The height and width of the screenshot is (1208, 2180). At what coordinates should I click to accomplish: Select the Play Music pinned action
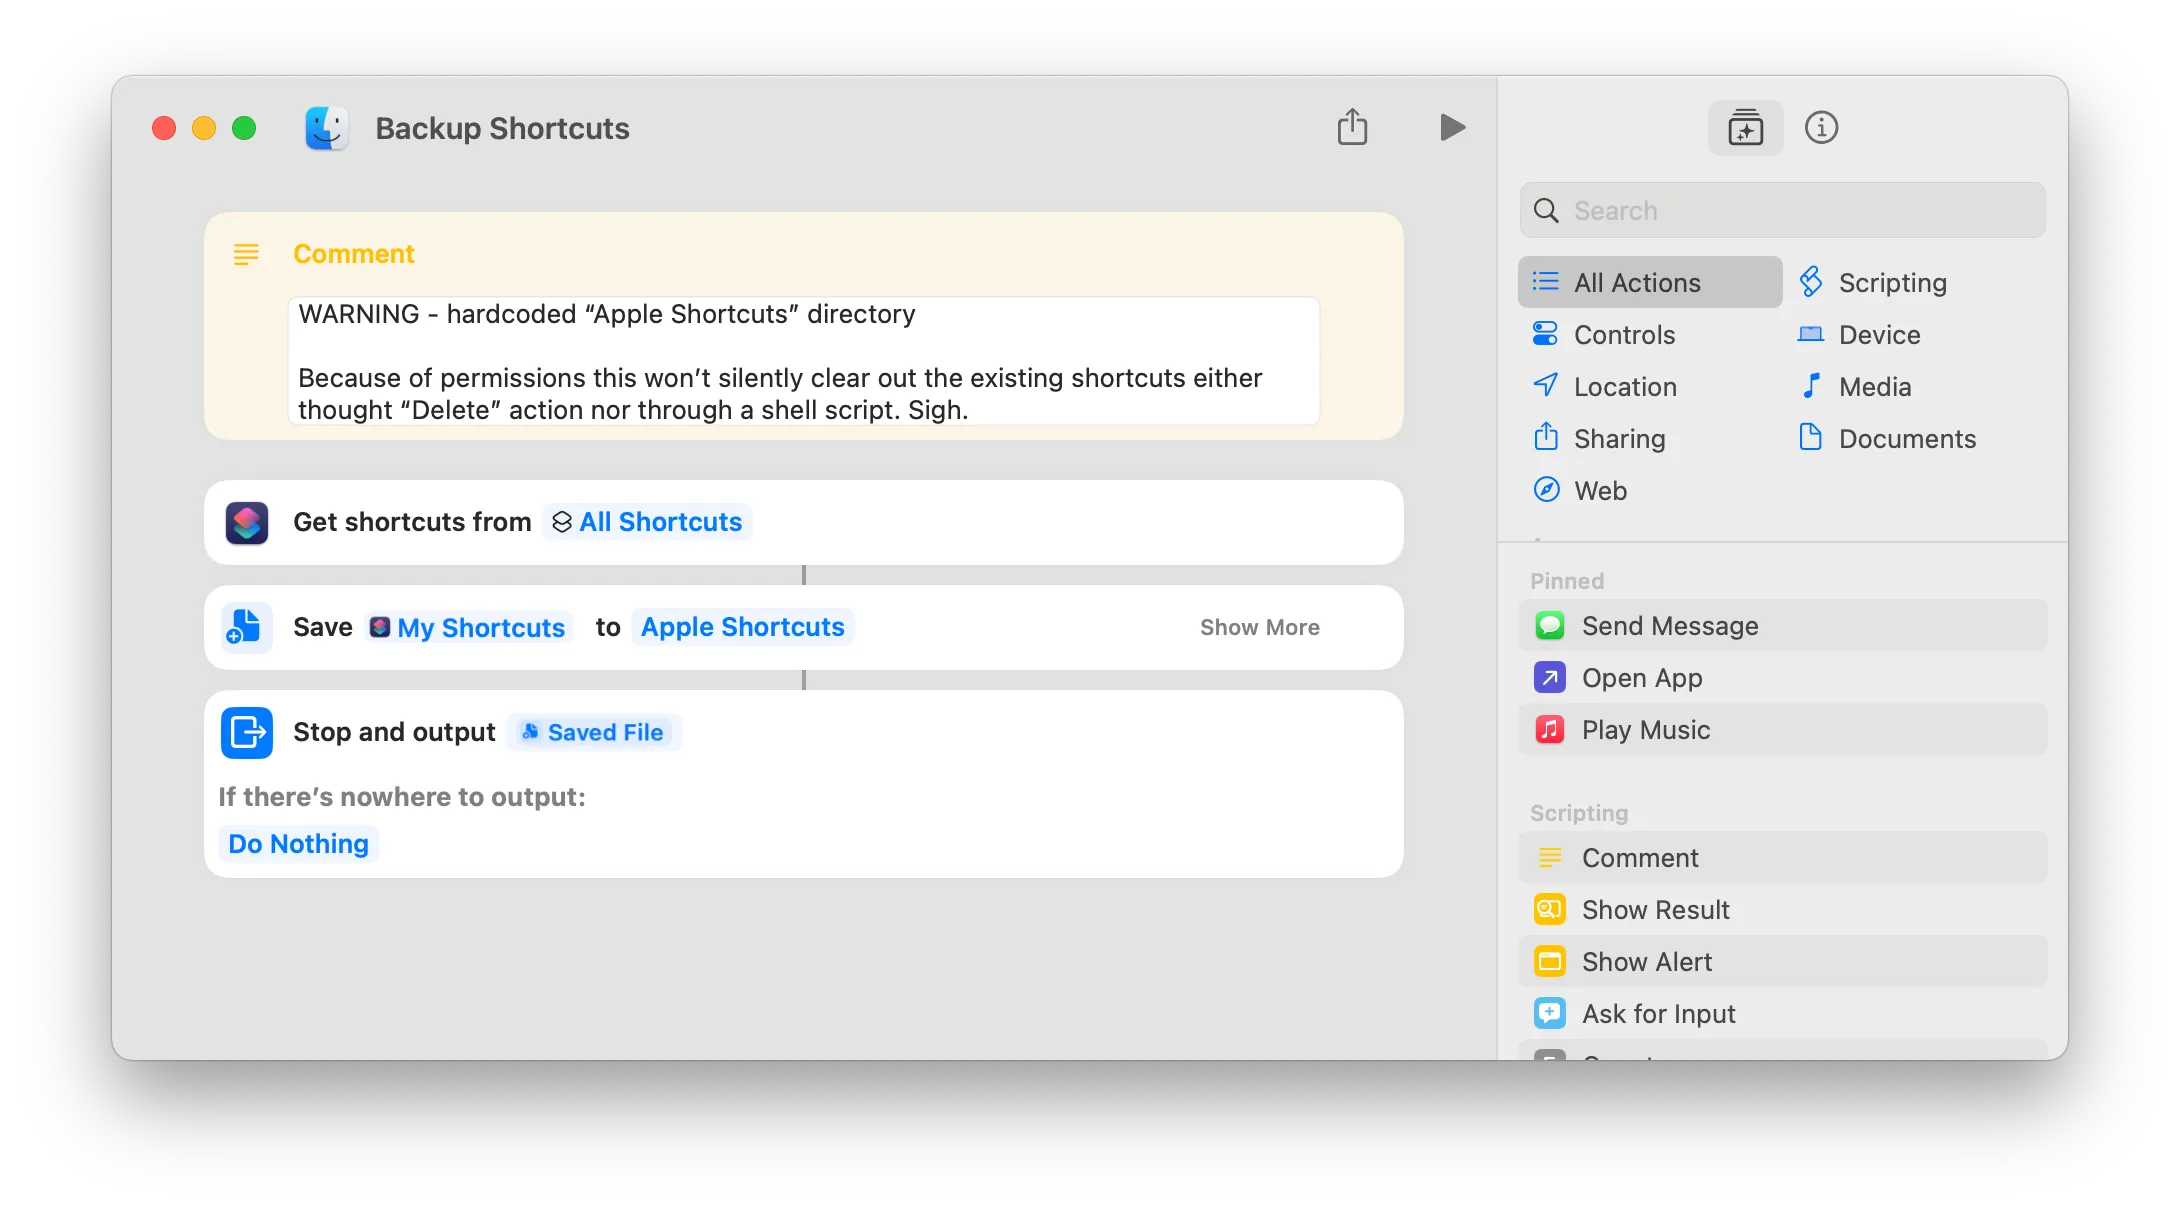pyautogui.click(x=1645, y=730)
